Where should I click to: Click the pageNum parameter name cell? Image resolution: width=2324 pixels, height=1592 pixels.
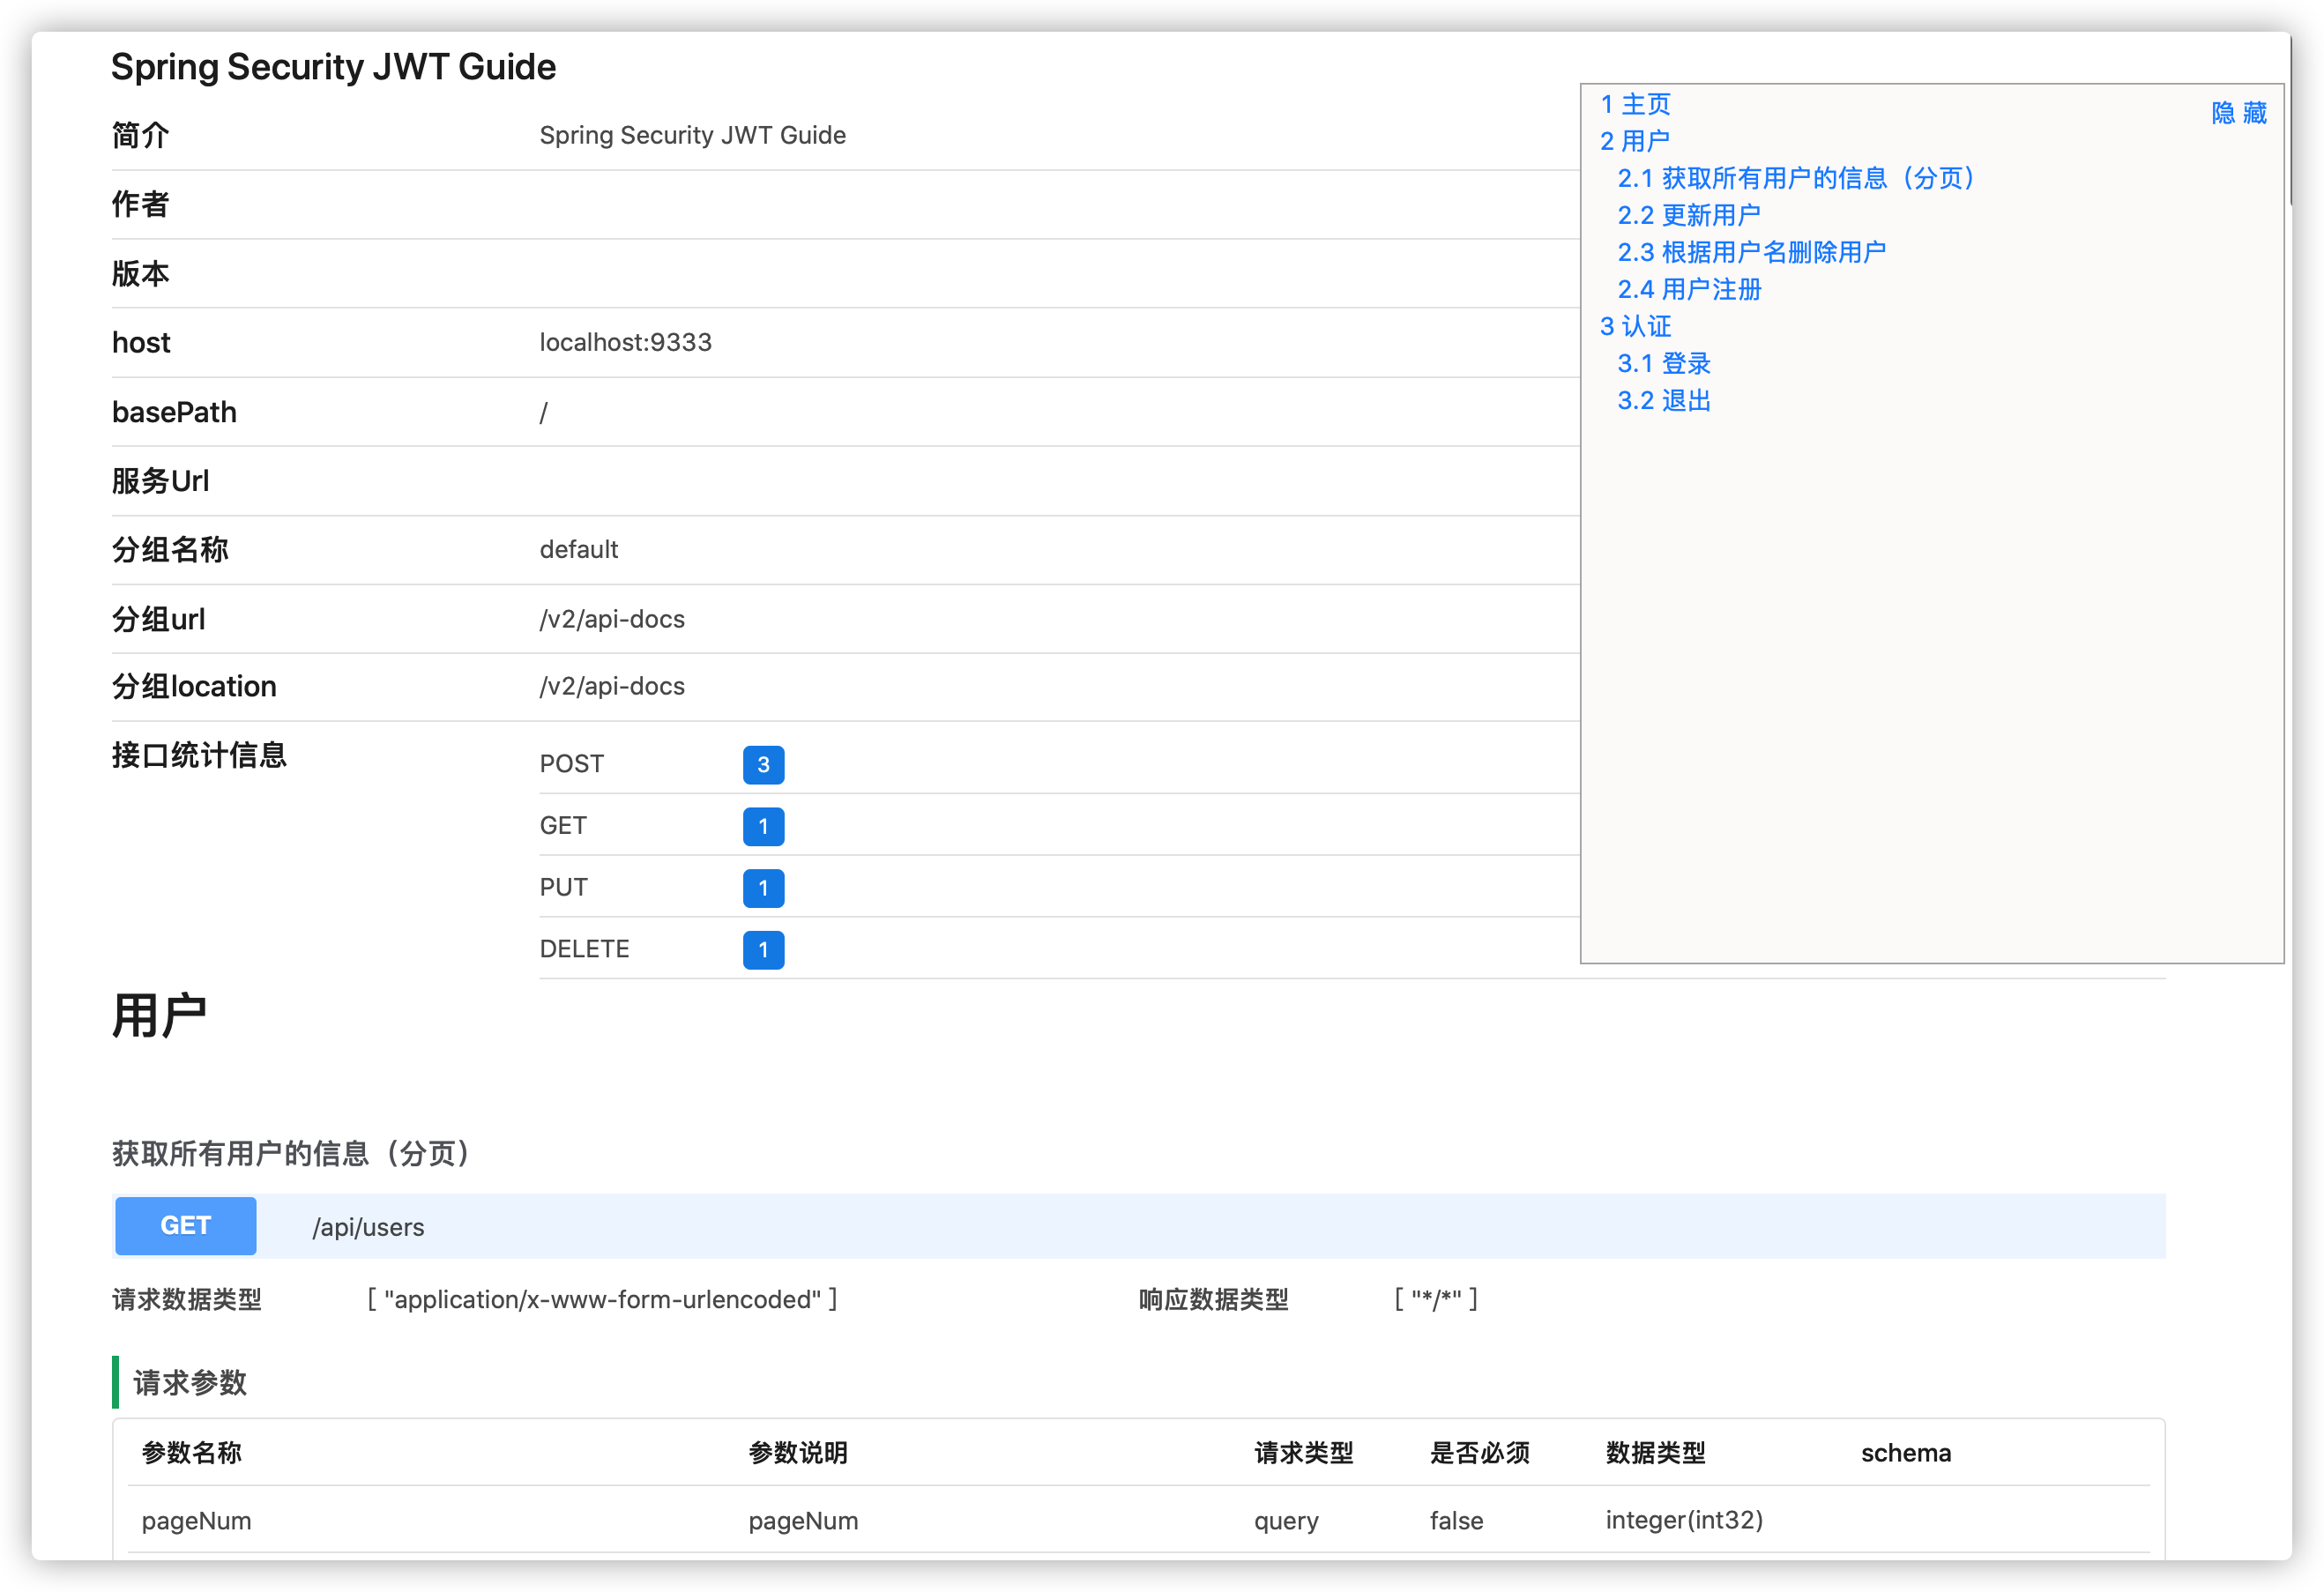(x=196, y=1521)
